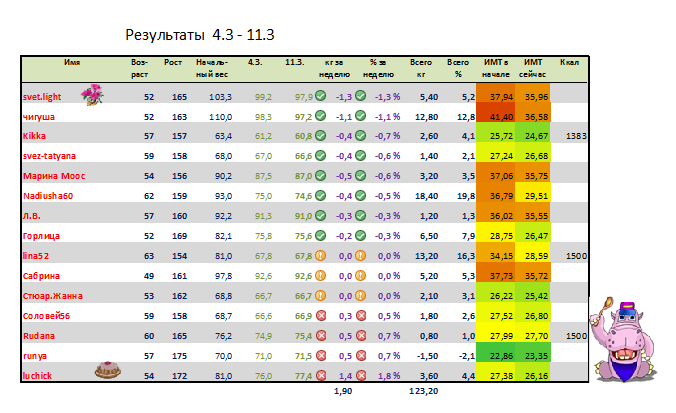676x413 pixels.
Task: Click the name 'Марина Моос'
Action: pos(54,176)
